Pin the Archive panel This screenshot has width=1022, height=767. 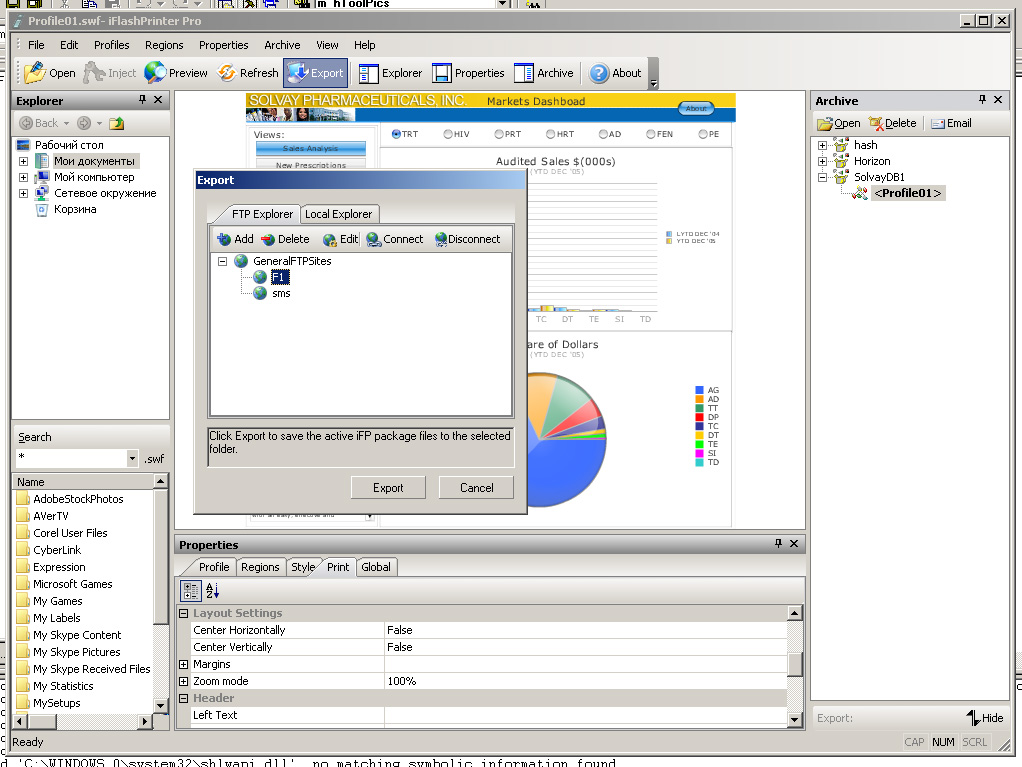(x=982, y=100)
